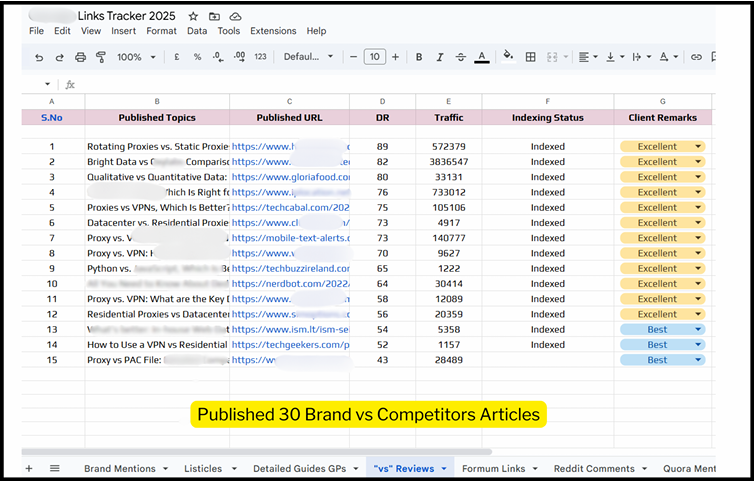This screenshot has height=481, width=754.
Task: Click the Print icon
Action: [80, 57]
